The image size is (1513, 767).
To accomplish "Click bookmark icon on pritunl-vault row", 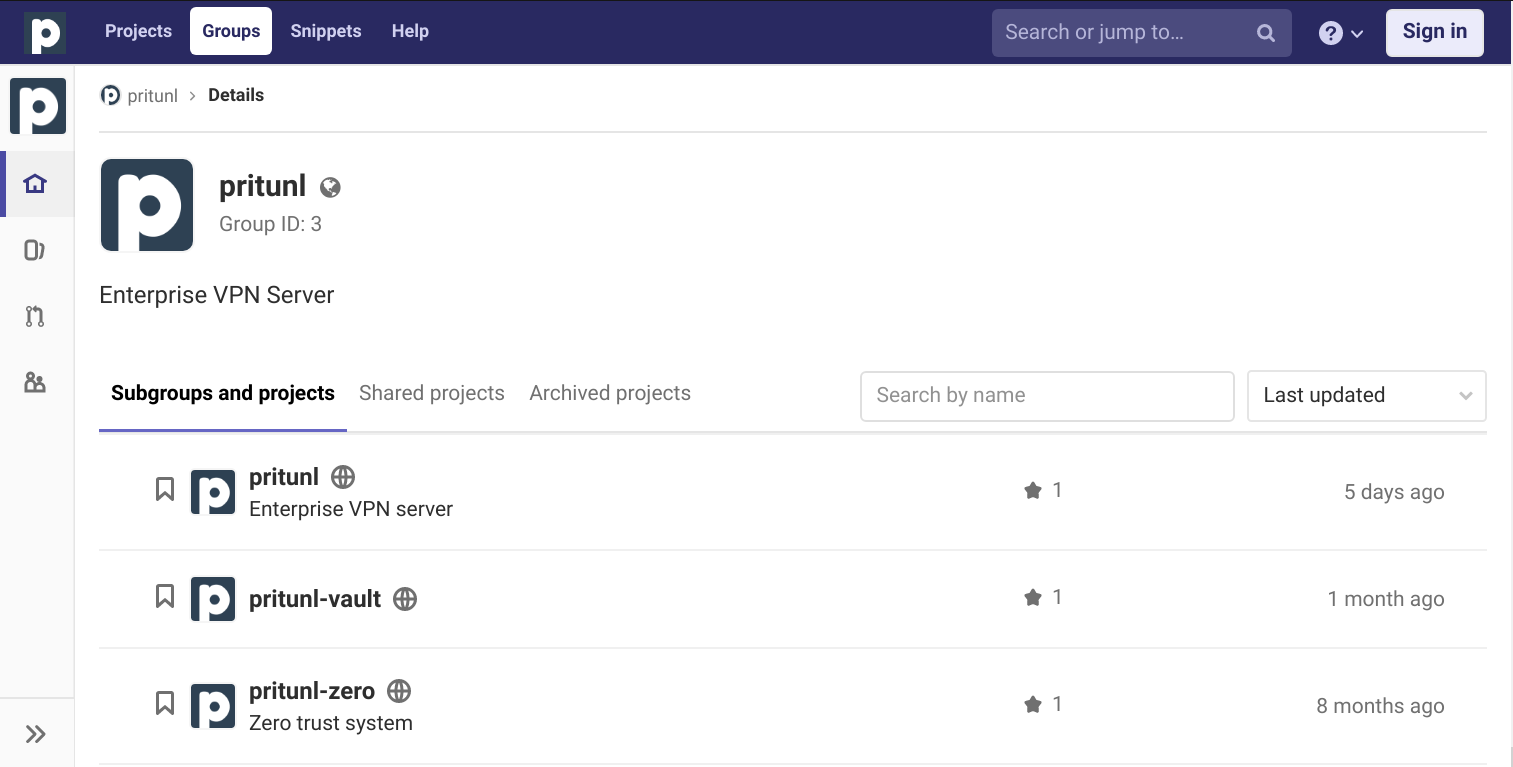I will pyautogui.click(x=165, y=597).
